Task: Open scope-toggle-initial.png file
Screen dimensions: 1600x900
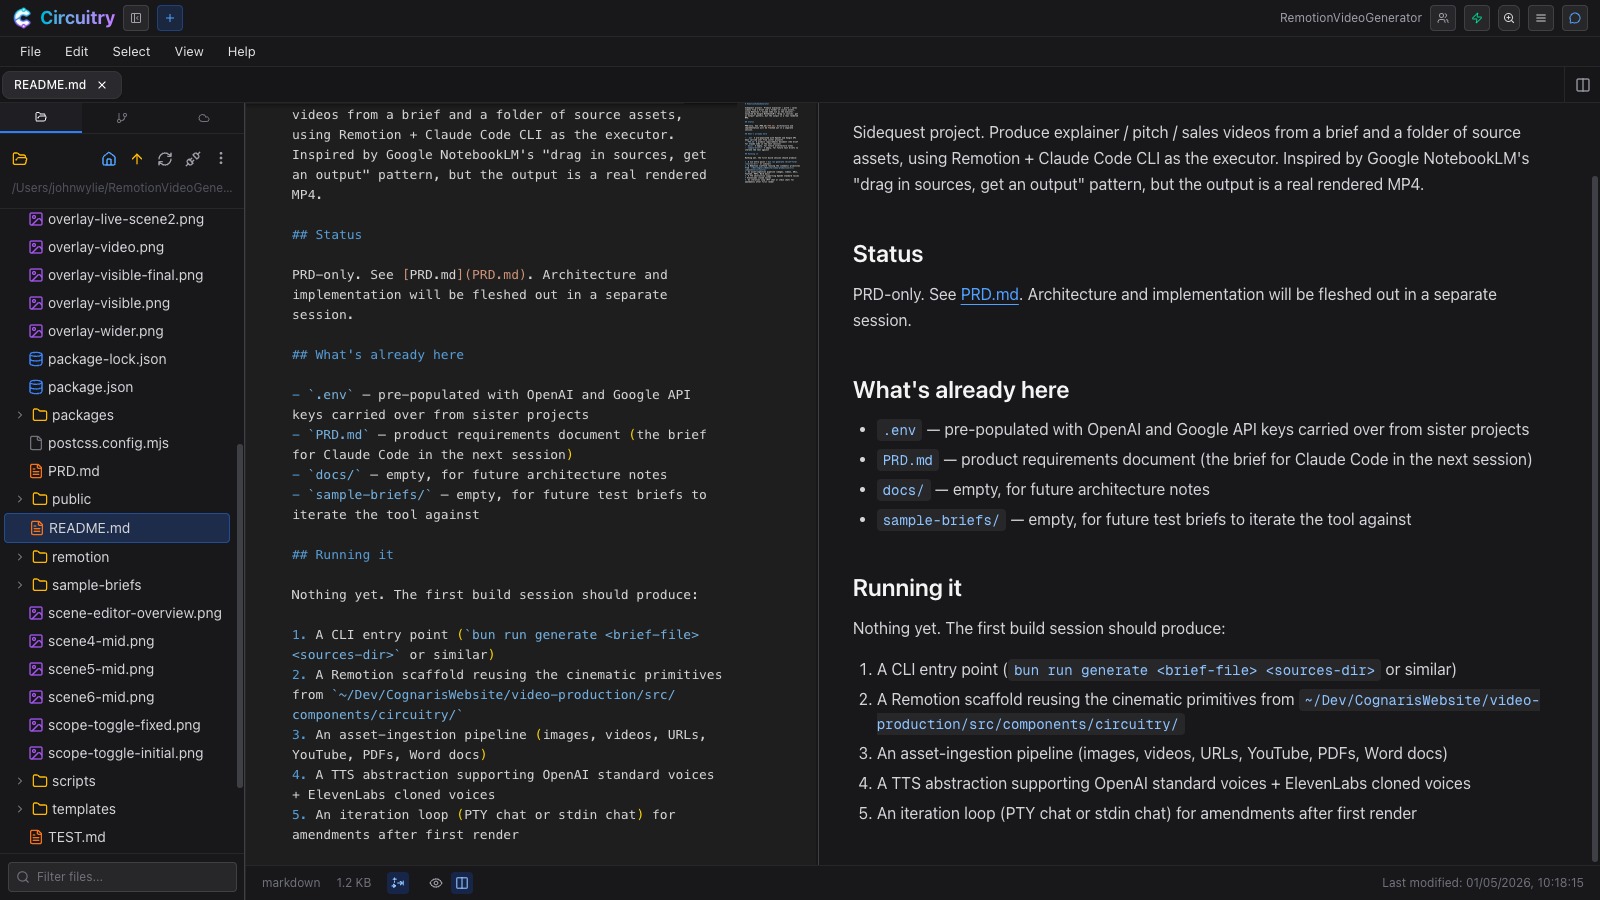Action: [x=117, y=753]
